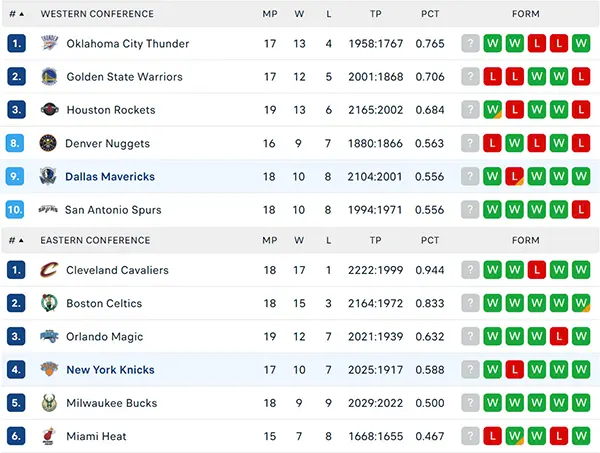600x453 pixels.
Task: Click the Dallas Mavericks logo
Action: point(48,176)
